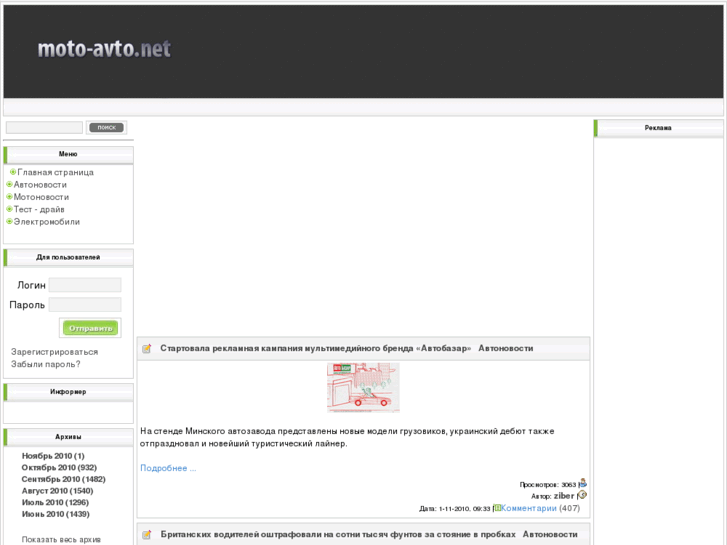Focus the search text field

[x=45, y=128]
